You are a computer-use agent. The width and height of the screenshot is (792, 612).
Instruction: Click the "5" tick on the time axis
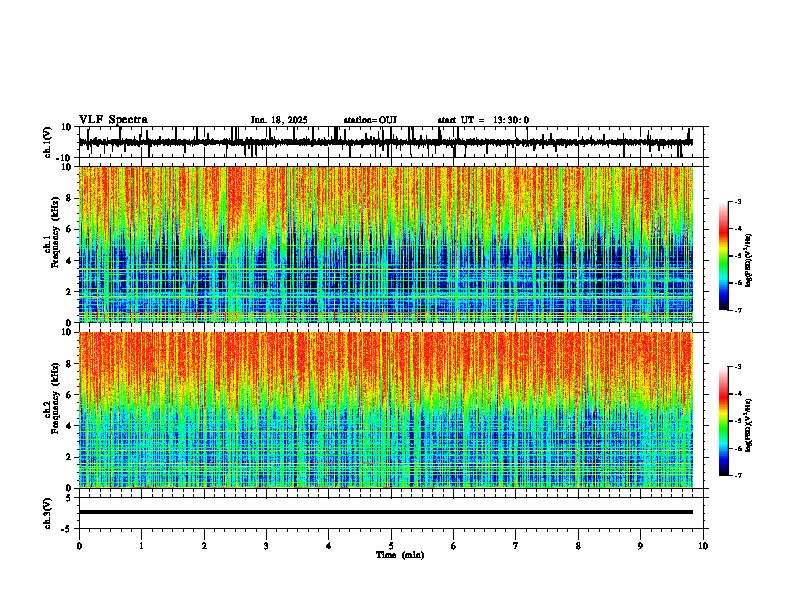391,546
